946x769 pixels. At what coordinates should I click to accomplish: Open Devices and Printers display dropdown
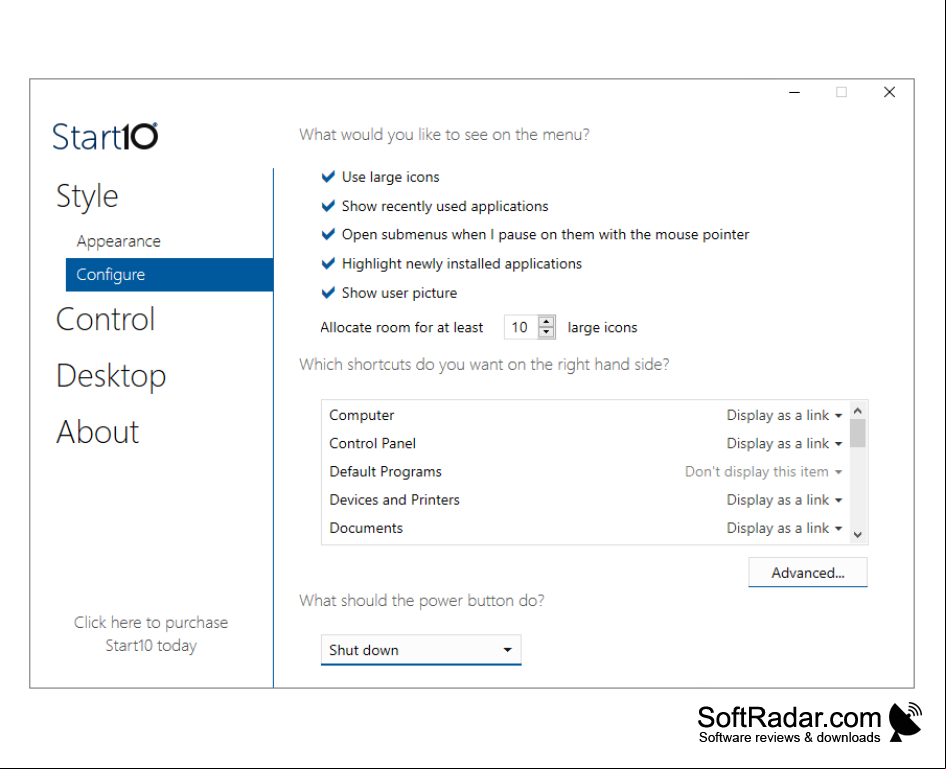coord(784,500)
